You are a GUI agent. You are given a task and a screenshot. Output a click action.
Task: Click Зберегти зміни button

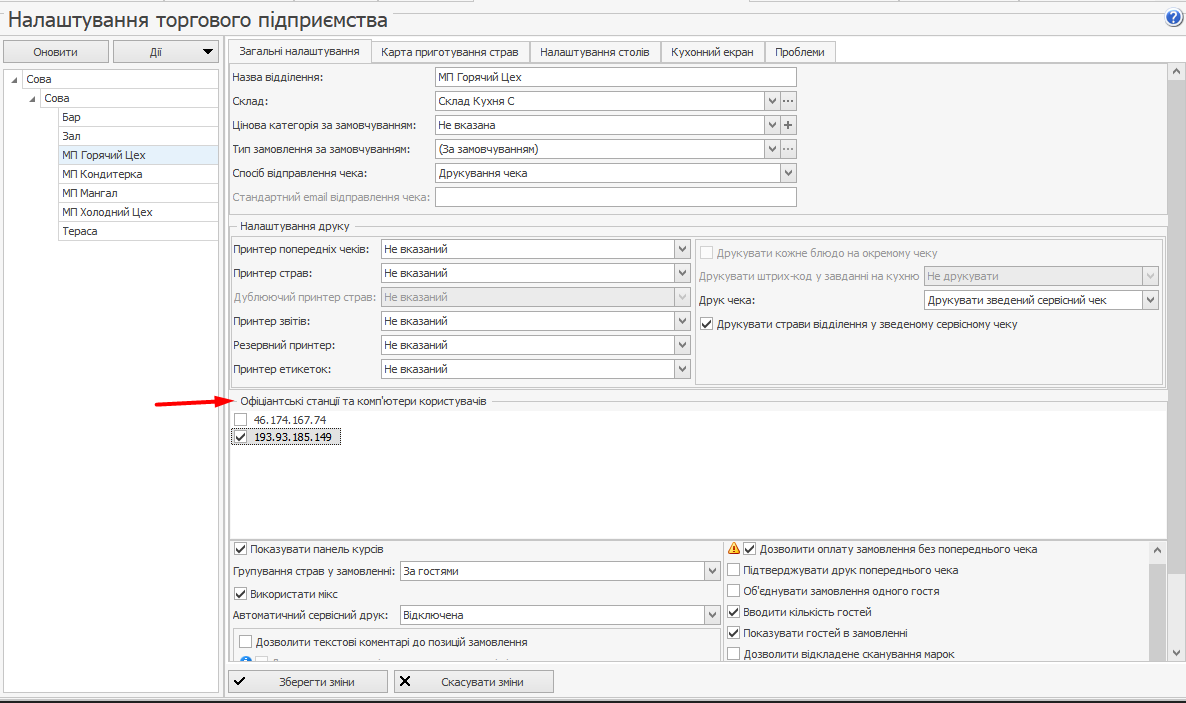tap(307, 682)
